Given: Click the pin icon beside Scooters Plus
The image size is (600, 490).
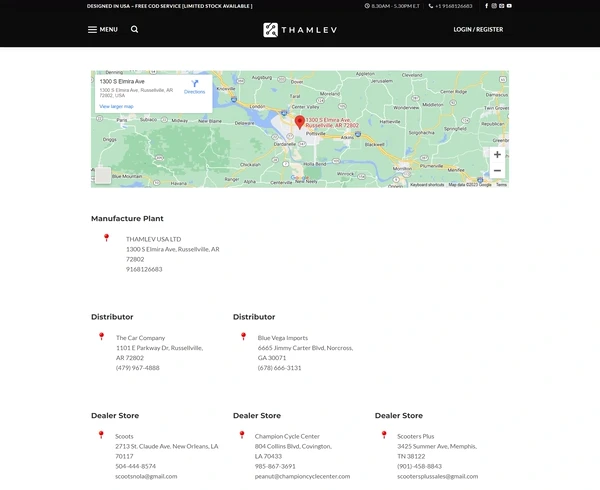Looking at the screenshot, I should (x=384, y=435).
